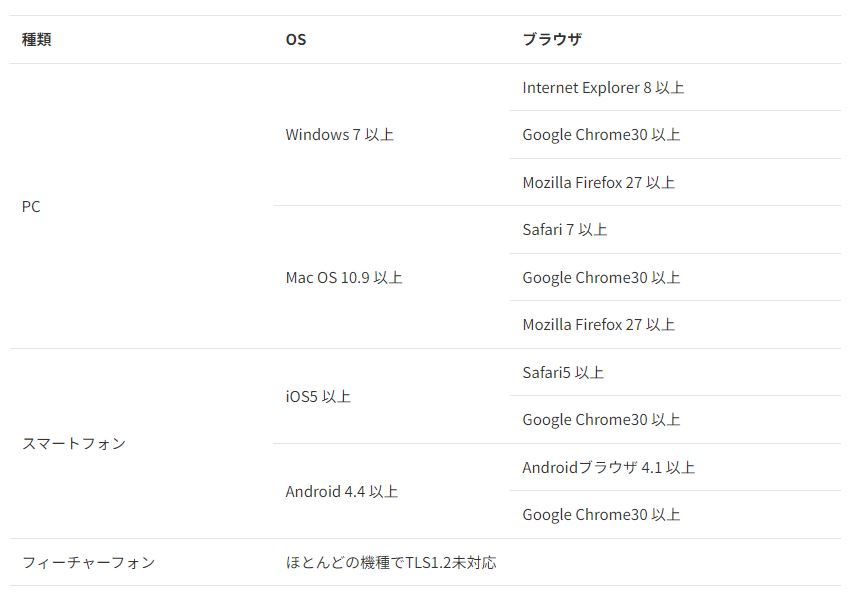Click the Androidブラウザ 4.1 以上 entry
The height and width of the screenshot is (611, 856).
point(609,467)
